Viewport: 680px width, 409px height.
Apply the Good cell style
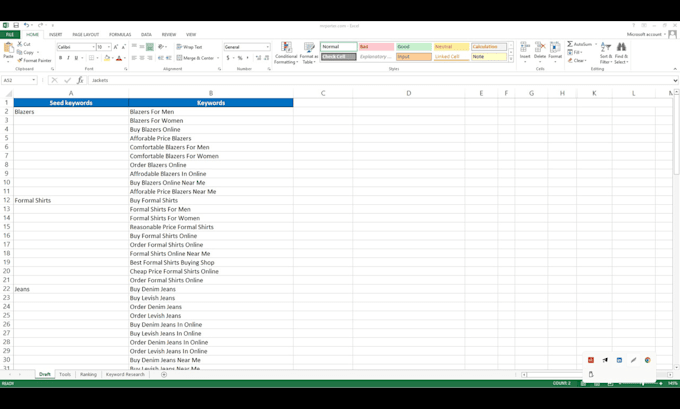click(414, 47)
